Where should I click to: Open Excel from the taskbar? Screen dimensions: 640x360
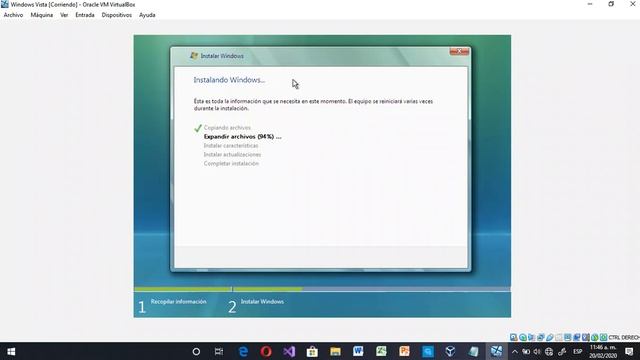[381, 351]
